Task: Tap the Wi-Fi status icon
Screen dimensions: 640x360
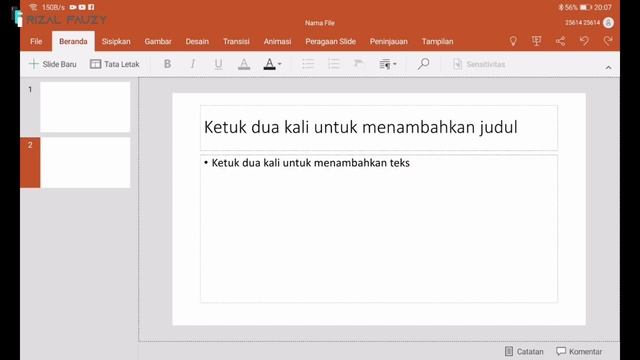Action: point(33,7)
